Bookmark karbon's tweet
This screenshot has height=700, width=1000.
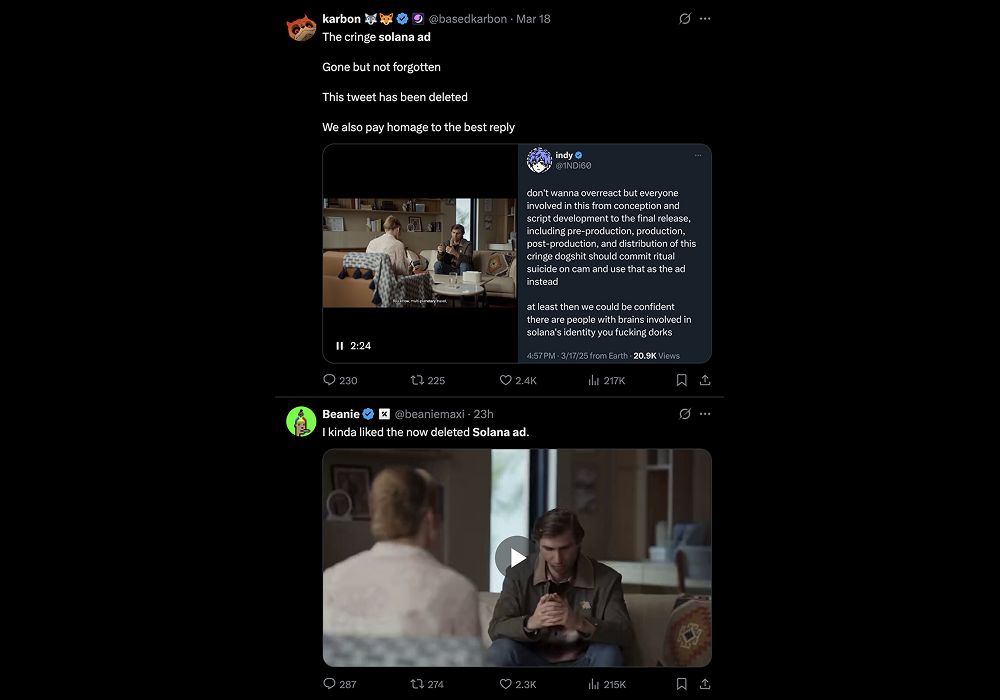click(681, 380)
